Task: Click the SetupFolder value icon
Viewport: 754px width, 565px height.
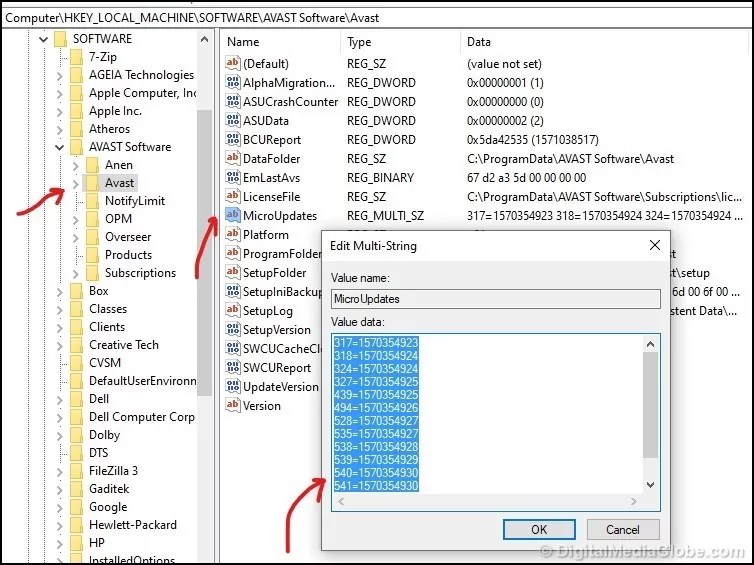Action: [x=233, y=272]
